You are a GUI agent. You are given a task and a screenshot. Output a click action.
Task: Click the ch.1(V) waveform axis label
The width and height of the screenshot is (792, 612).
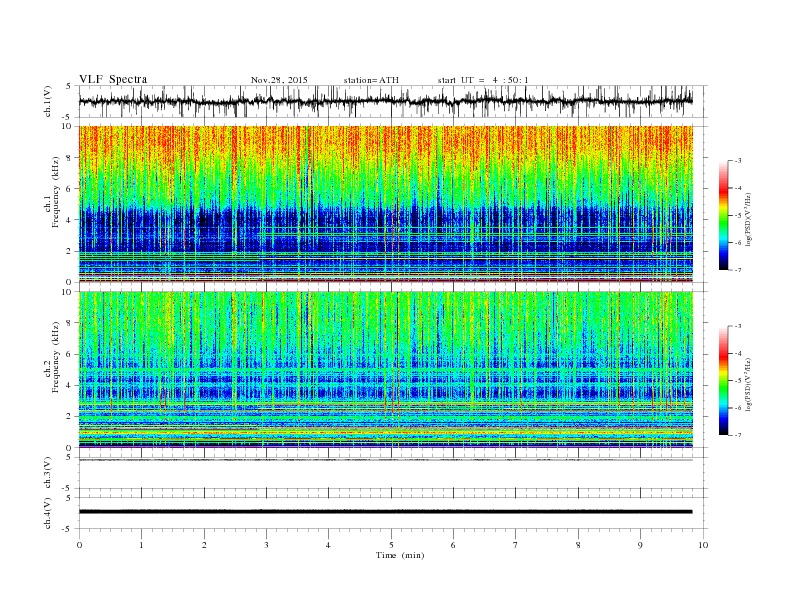pos(48,101)
